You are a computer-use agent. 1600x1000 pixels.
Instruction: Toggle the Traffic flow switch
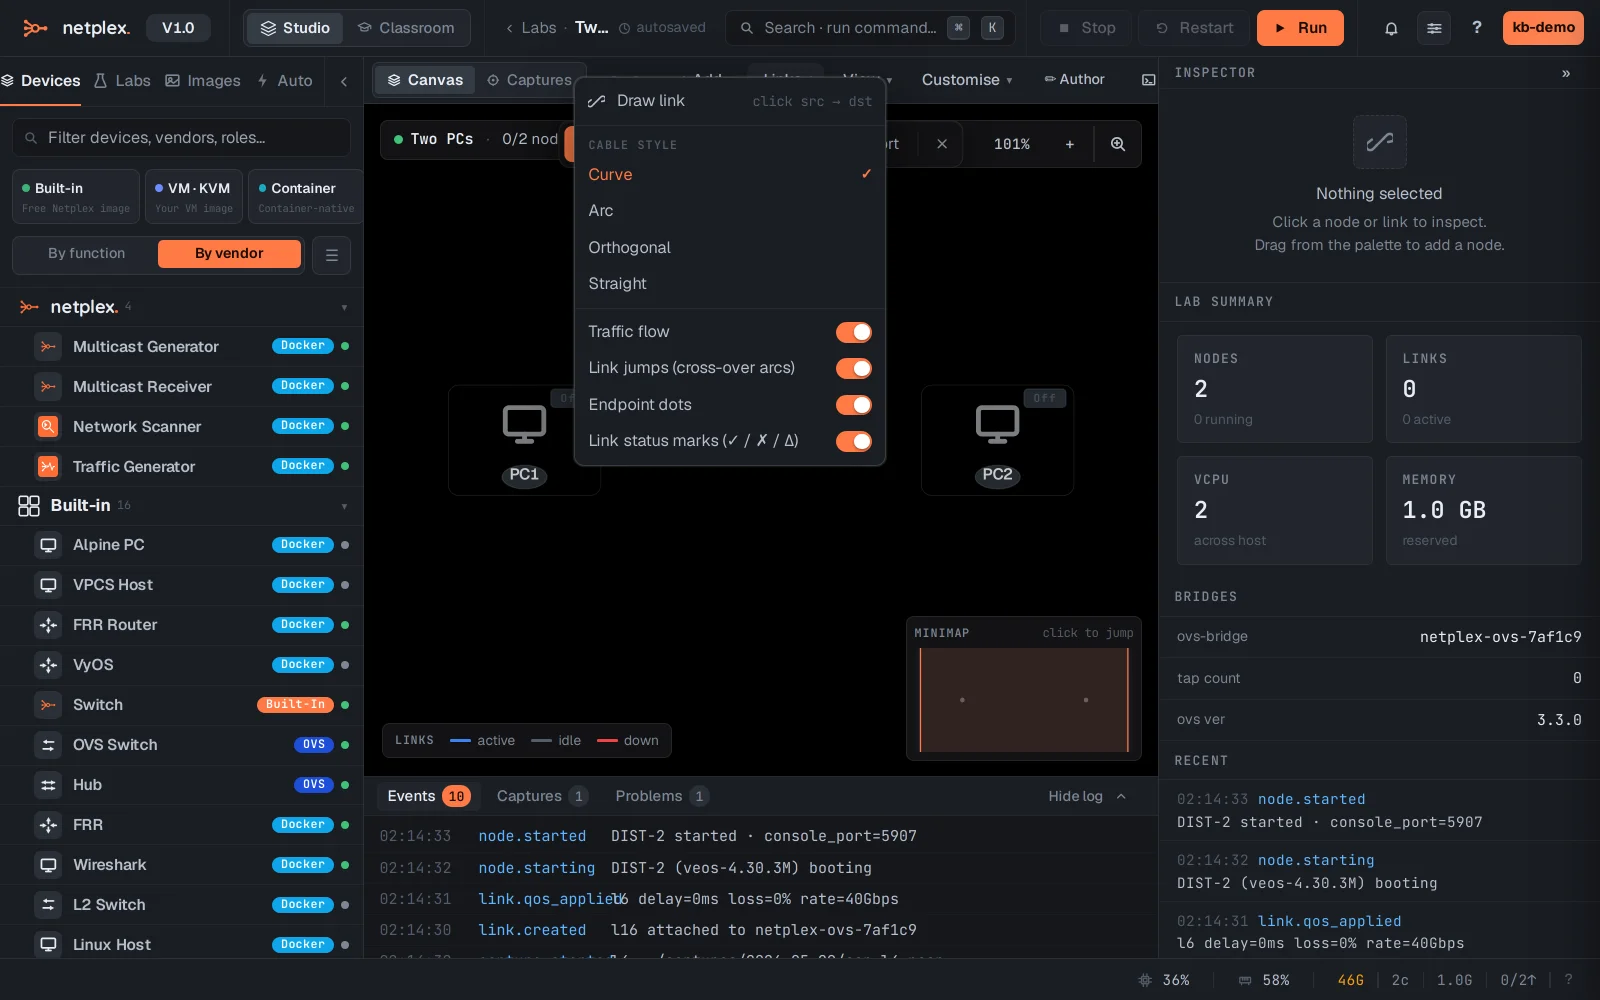[854, 332]
